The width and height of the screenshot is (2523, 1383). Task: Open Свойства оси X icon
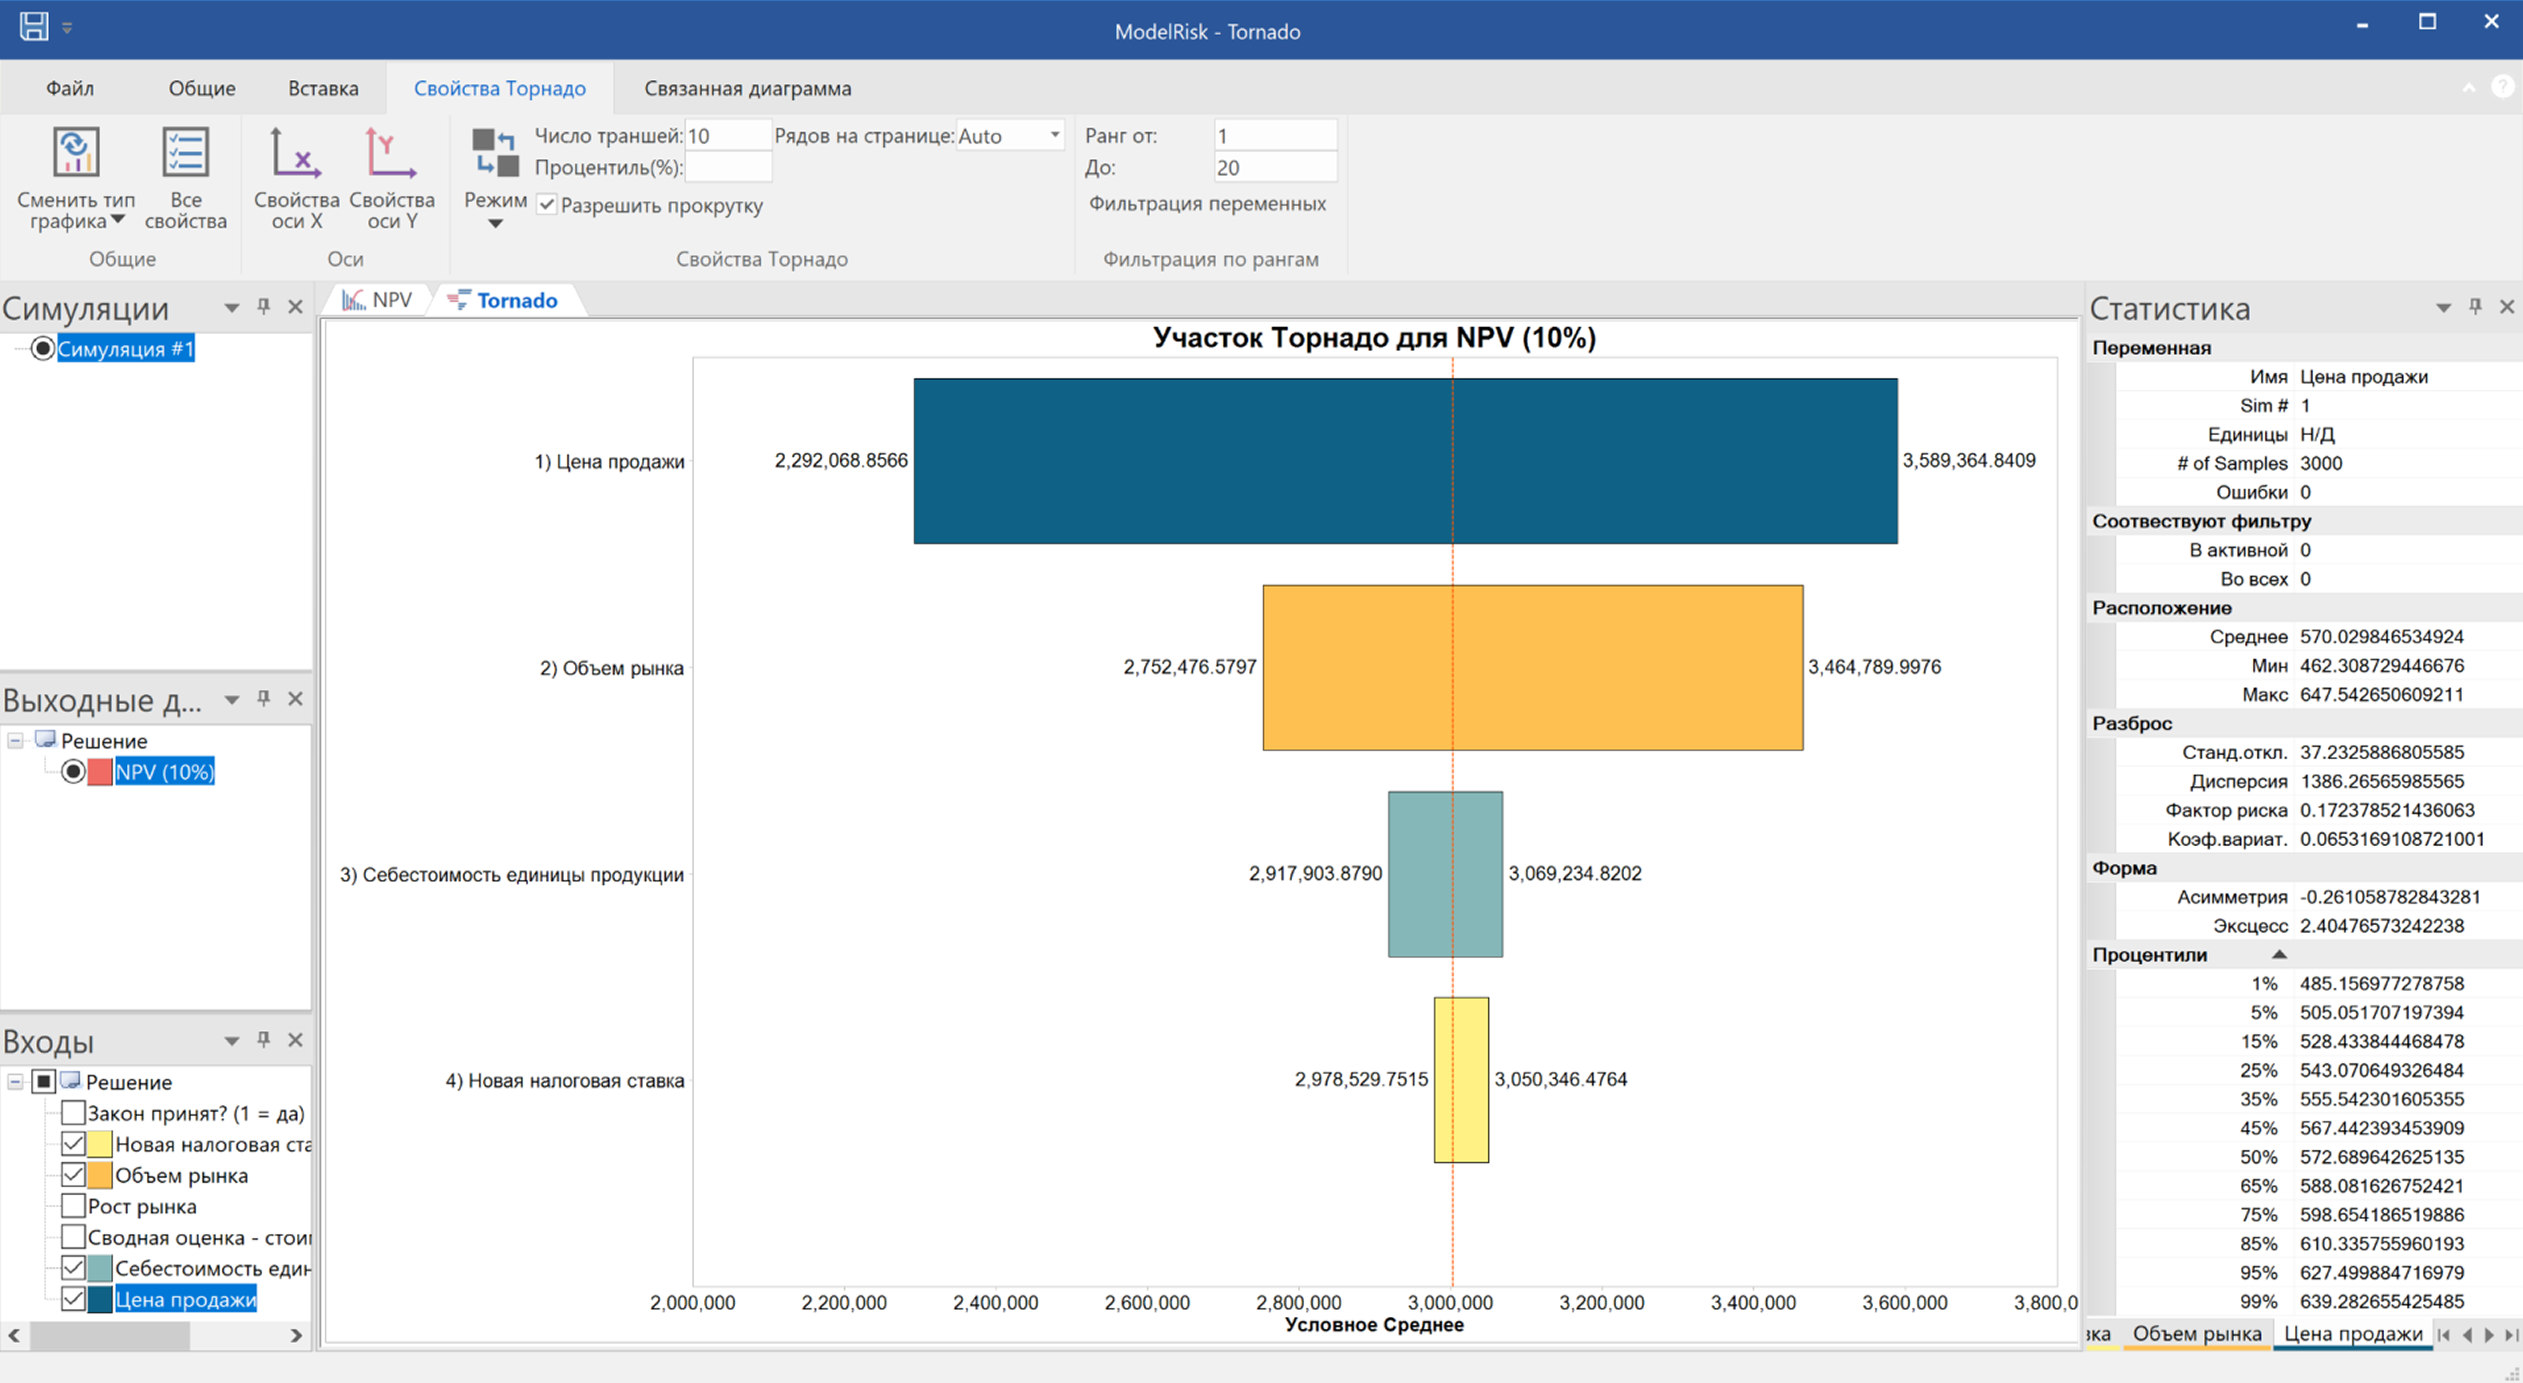pyautogui.click(x=295, y=155)
